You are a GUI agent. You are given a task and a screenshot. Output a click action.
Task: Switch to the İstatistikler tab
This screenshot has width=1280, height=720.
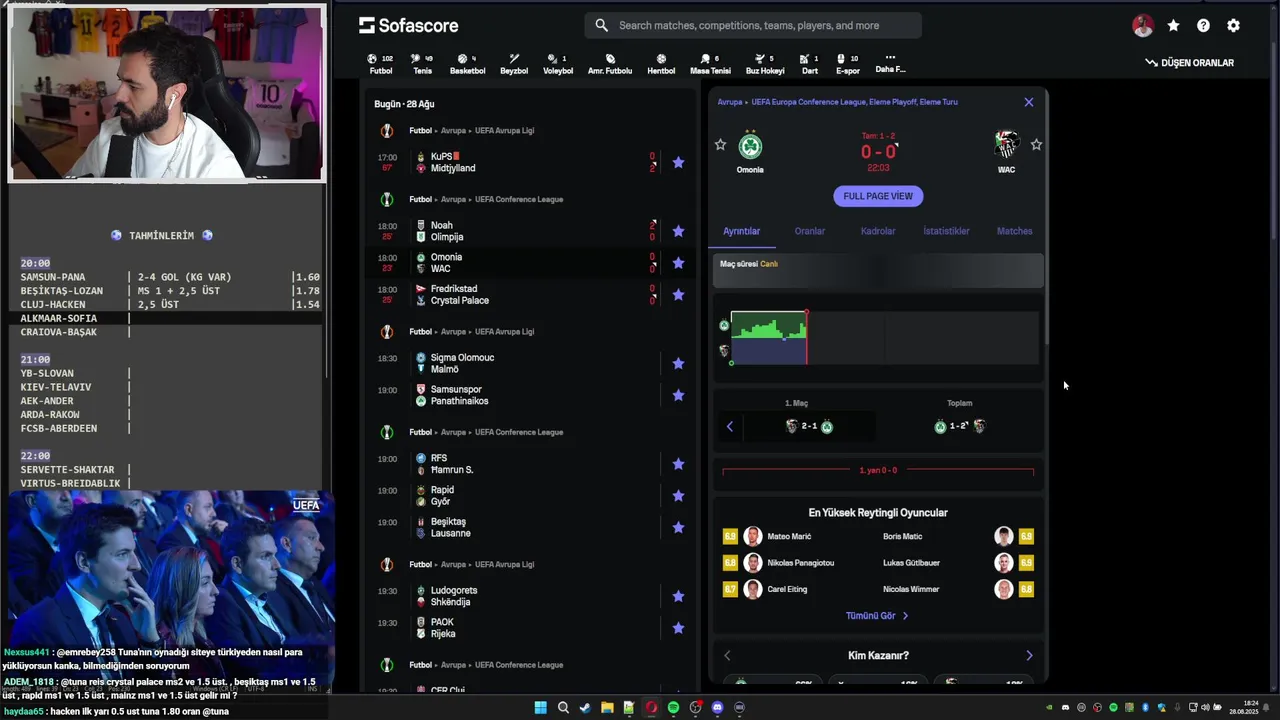click(x=946, y=231)
